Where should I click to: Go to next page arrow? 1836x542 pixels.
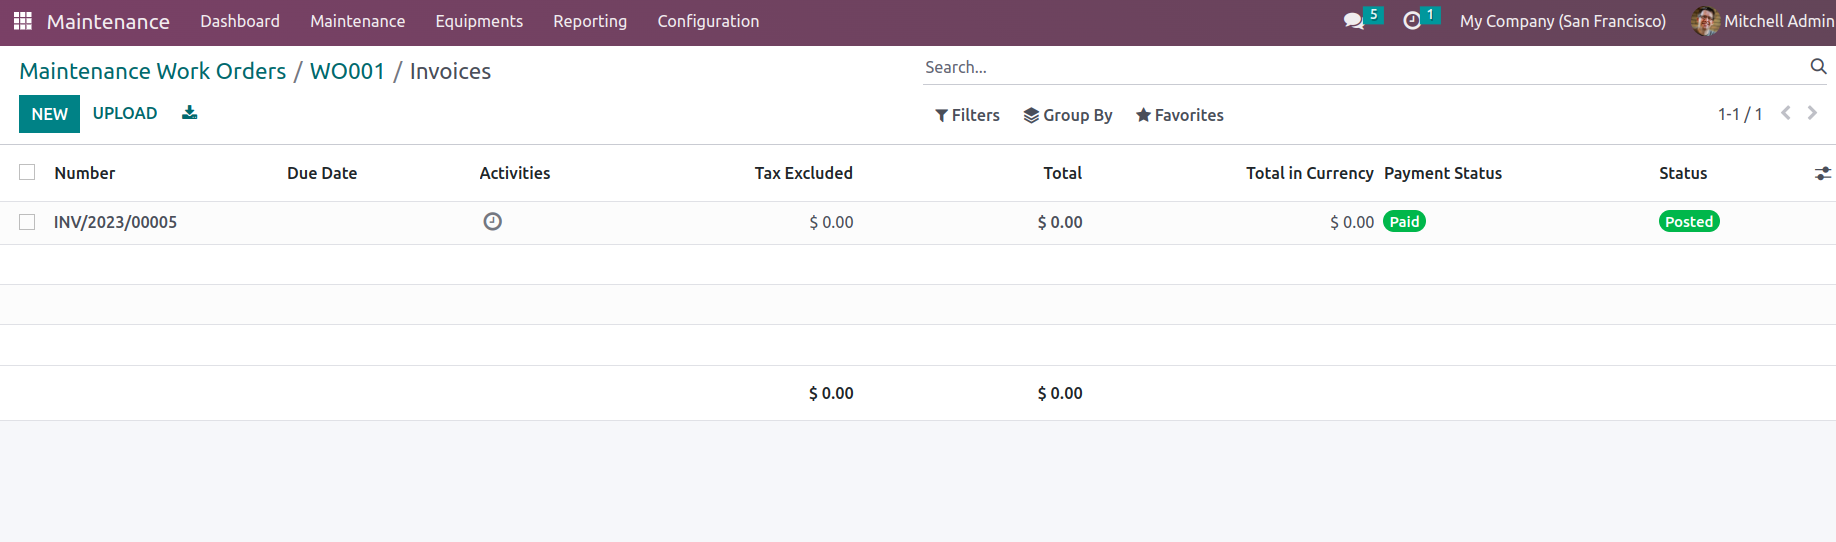click(1812, 114)
